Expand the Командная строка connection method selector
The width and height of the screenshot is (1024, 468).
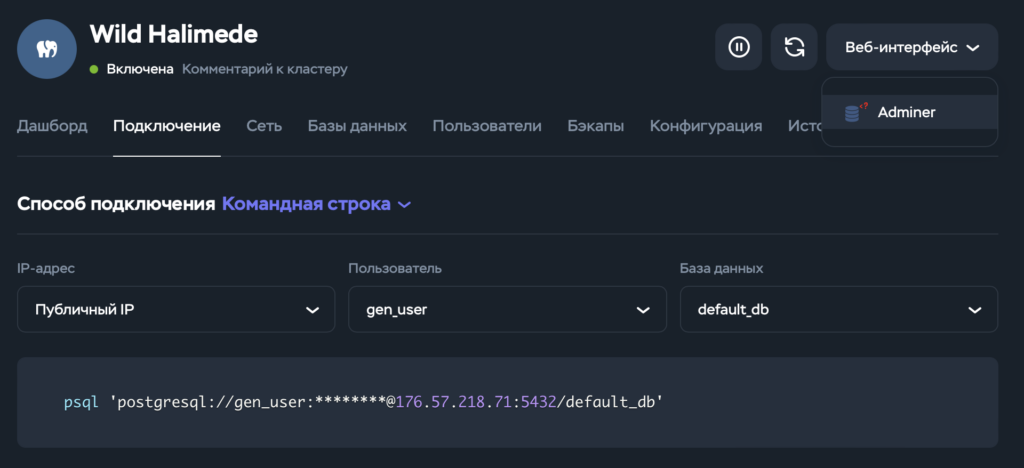click(317, 204)
